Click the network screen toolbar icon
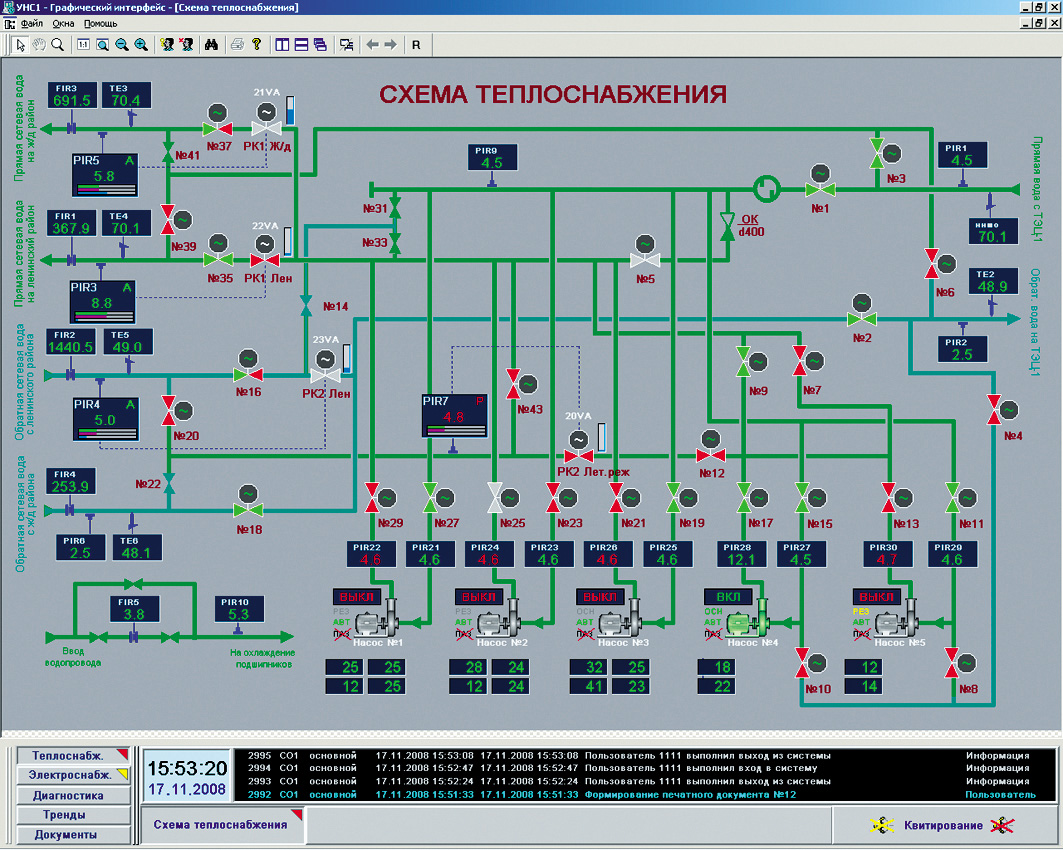Viewport: 1063px width, 850px height. (346, 45)
